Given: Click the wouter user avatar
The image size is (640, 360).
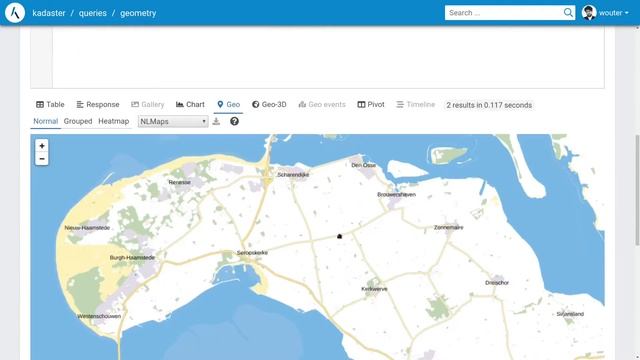Looking at the screenshot, I should tap(589, 13).
